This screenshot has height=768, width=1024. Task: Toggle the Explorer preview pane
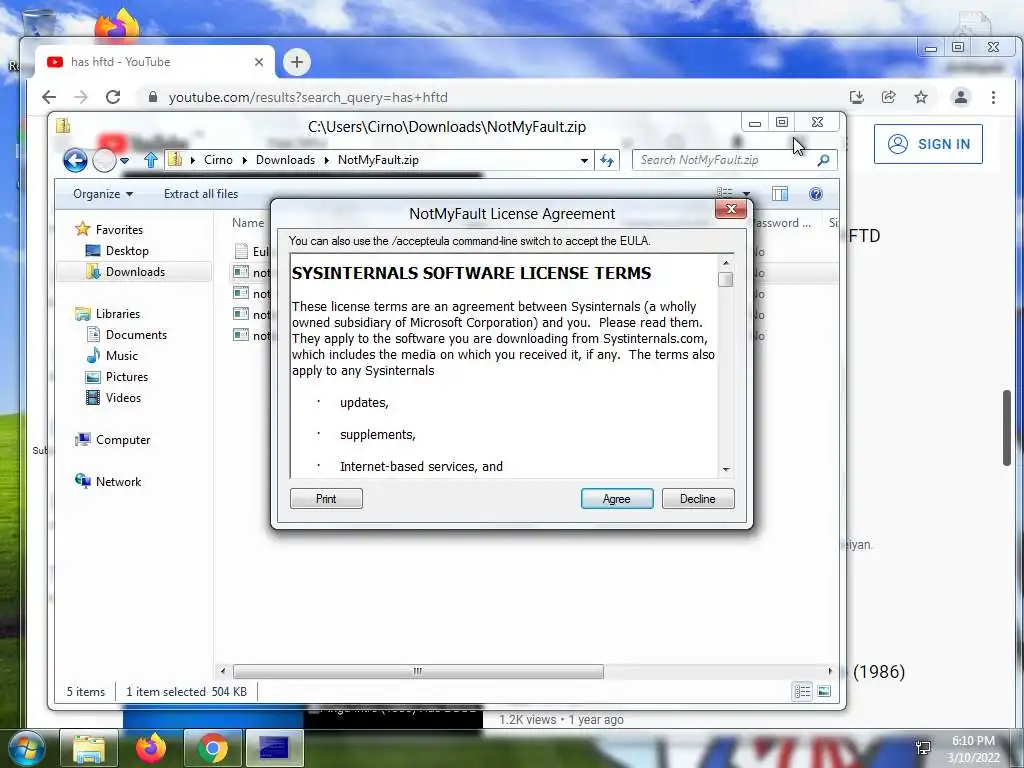(x=780, y=194)
